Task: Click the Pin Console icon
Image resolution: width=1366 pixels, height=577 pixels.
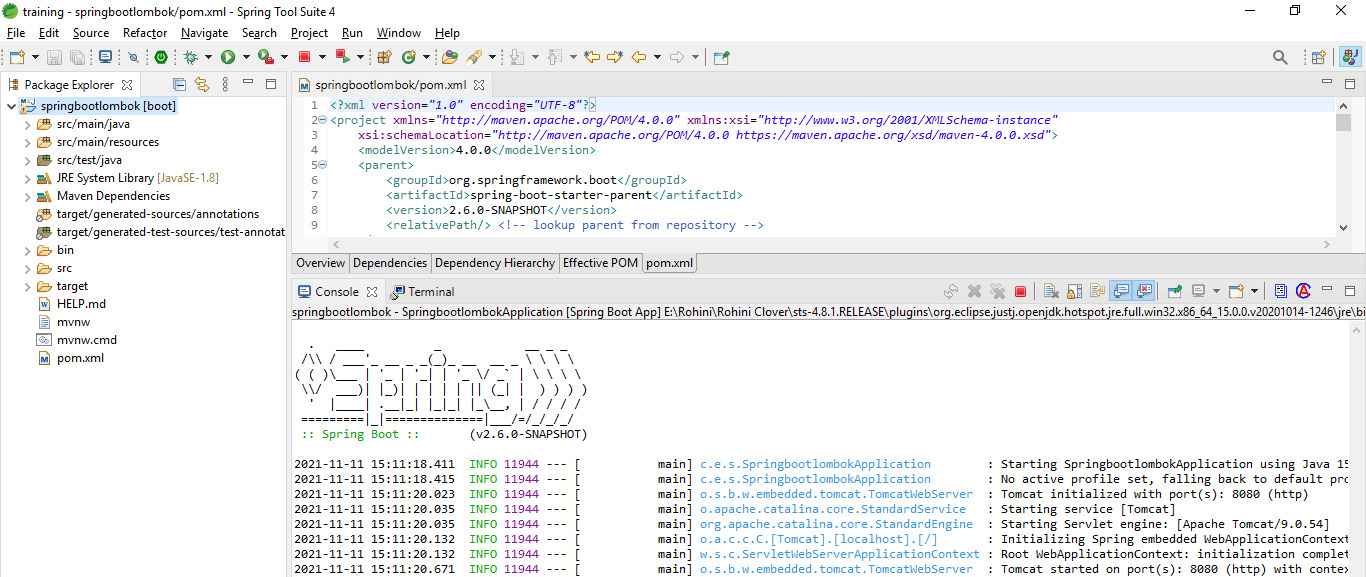Action: point(1175,292)
